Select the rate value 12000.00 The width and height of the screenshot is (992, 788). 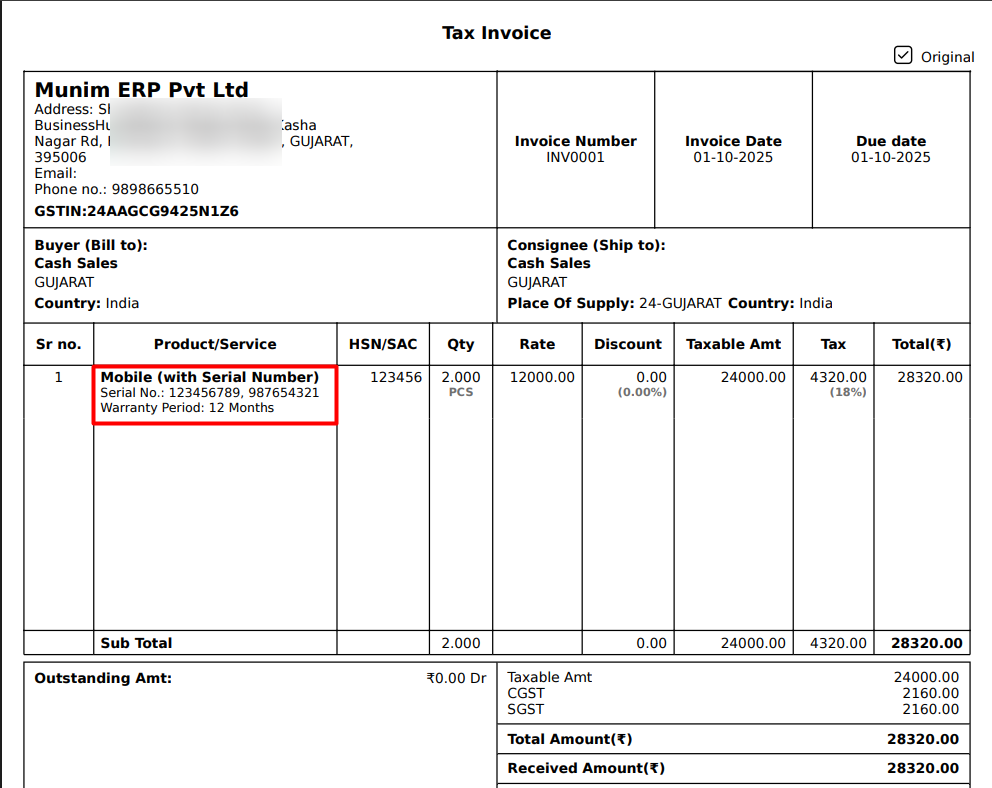[542, 377]
